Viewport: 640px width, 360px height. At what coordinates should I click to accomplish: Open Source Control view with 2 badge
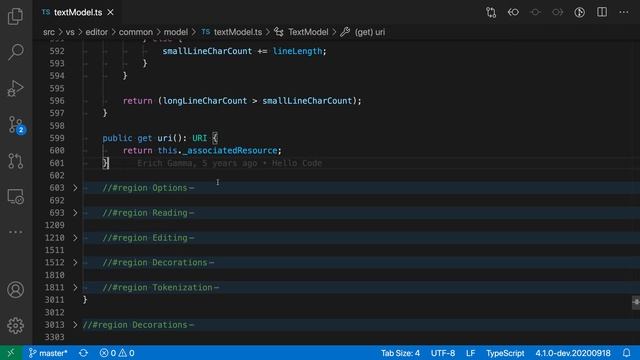tap(16, 124)
